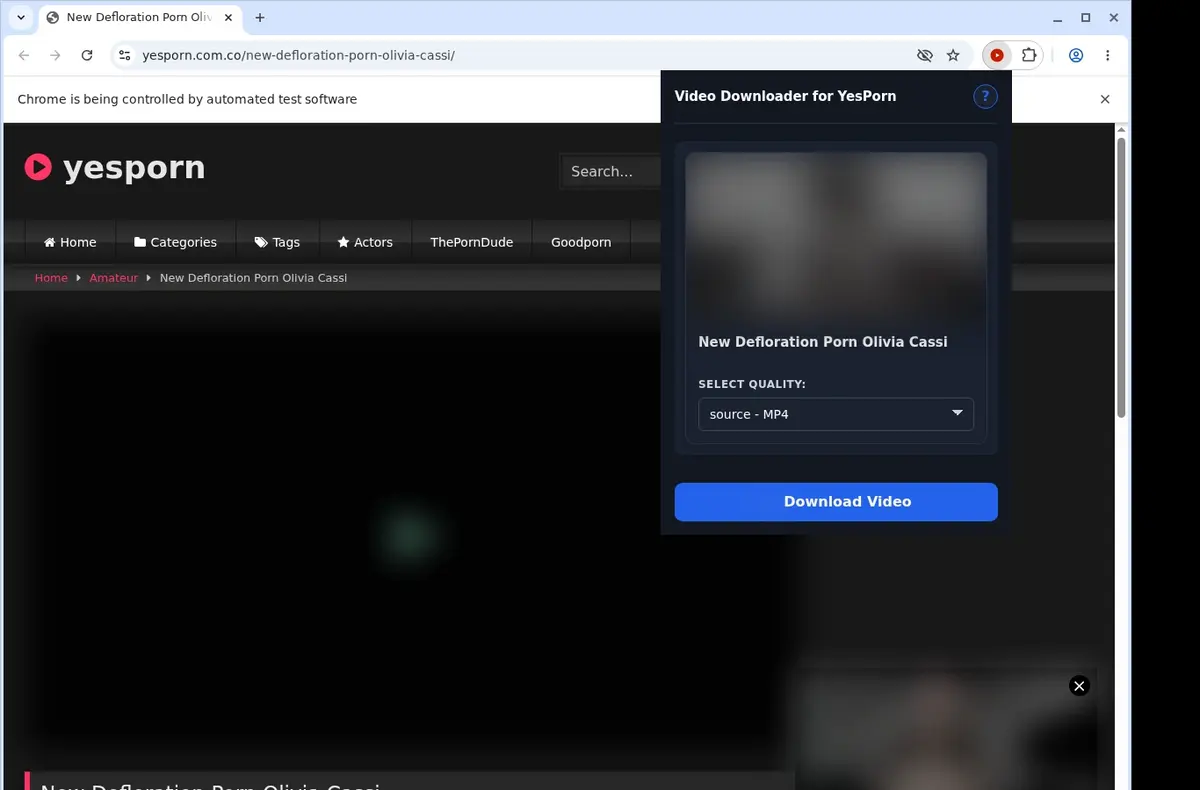Click the Download Video button

click(836, 502)
